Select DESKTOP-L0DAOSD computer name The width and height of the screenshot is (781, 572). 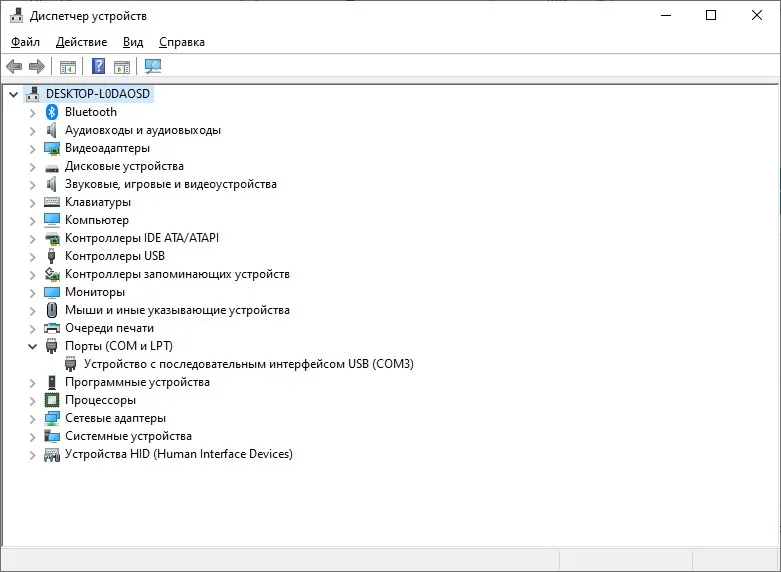pyautogui.click(x=98, y=94)
